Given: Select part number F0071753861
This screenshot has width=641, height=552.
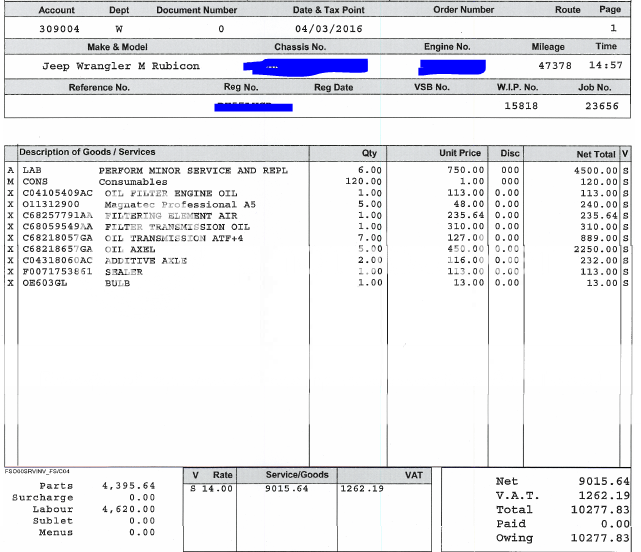Looking at the screenshot, I should pyautogui.click(x=58, y=272).
